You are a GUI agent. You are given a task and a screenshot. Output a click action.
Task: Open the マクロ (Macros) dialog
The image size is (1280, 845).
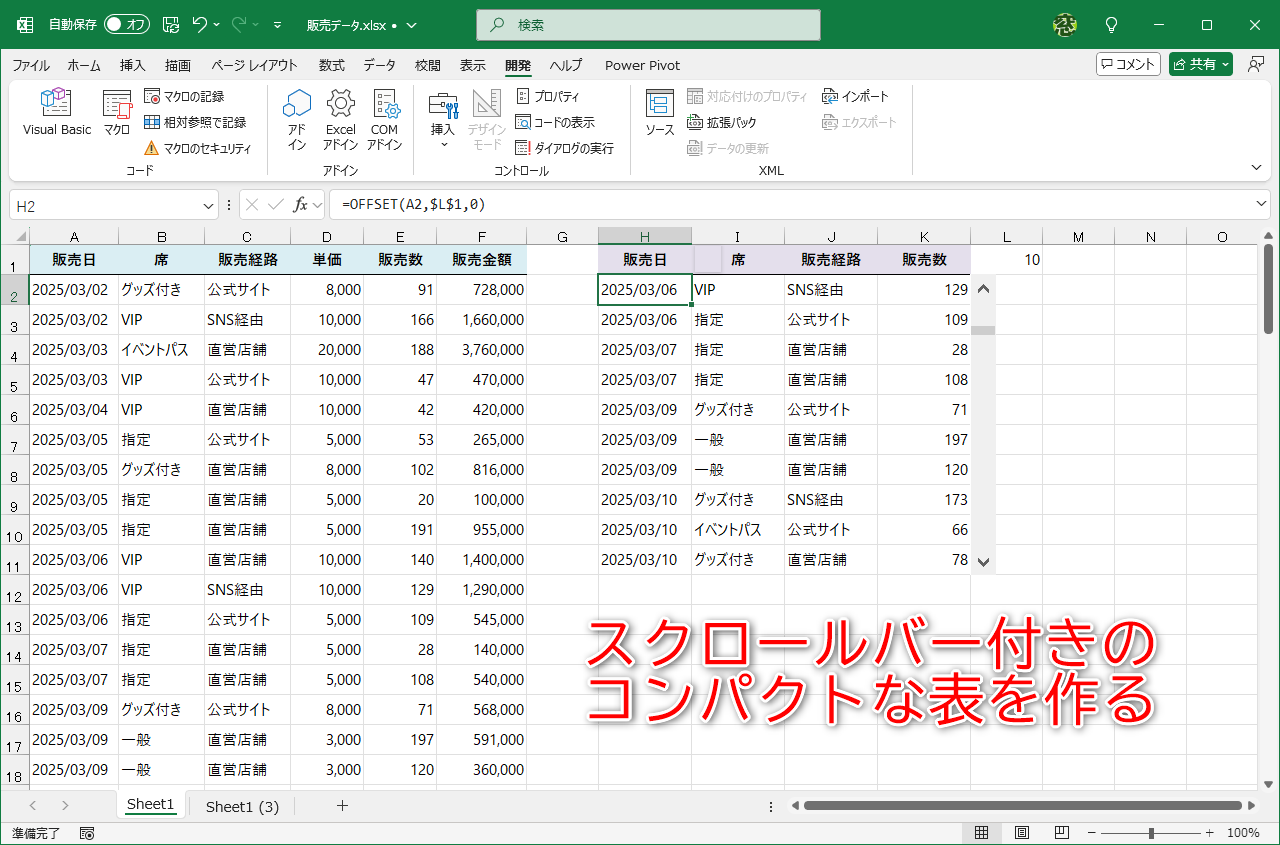pos(116,112)
